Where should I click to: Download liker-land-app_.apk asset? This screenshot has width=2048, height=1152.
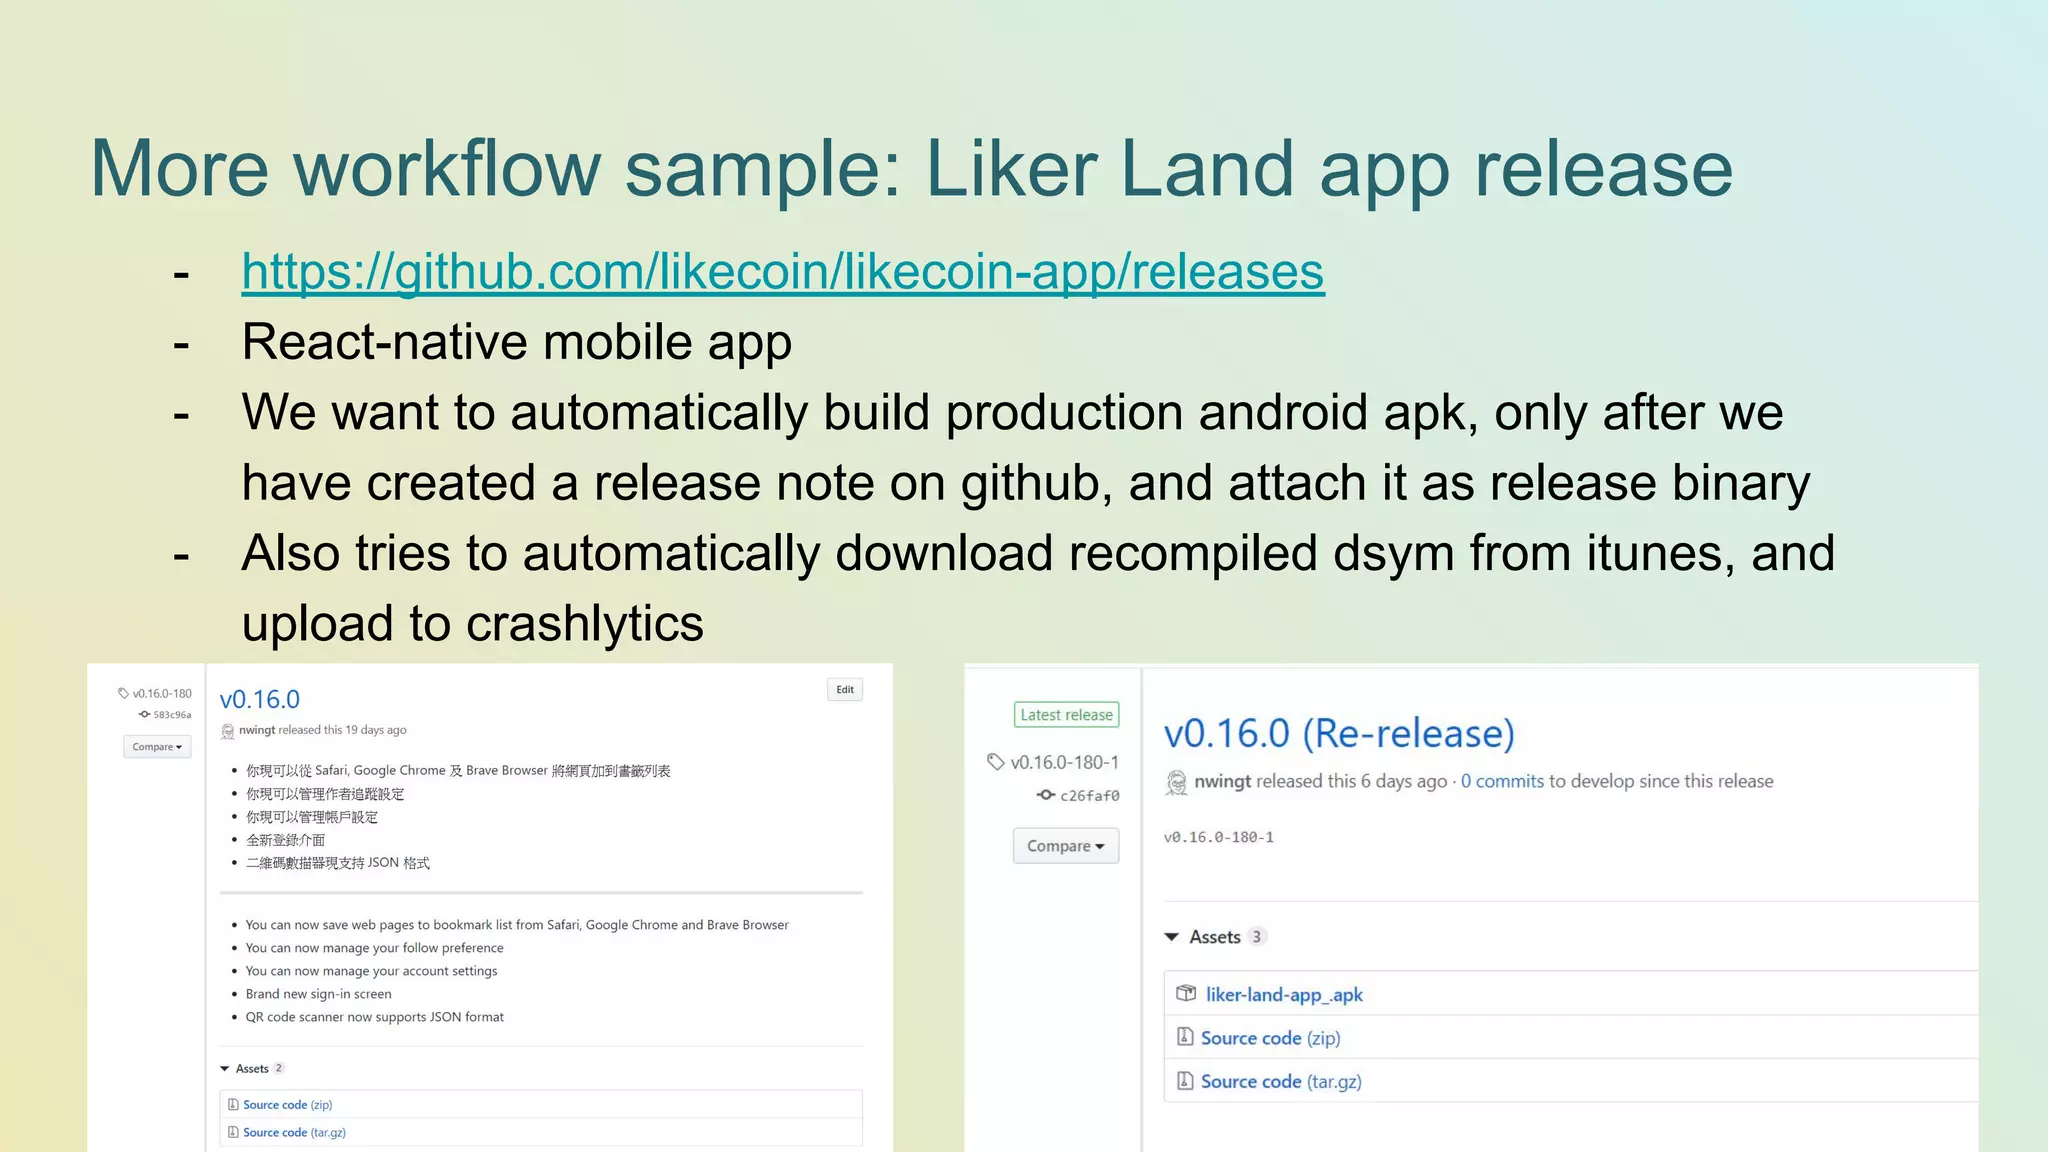click(1284, 995)
